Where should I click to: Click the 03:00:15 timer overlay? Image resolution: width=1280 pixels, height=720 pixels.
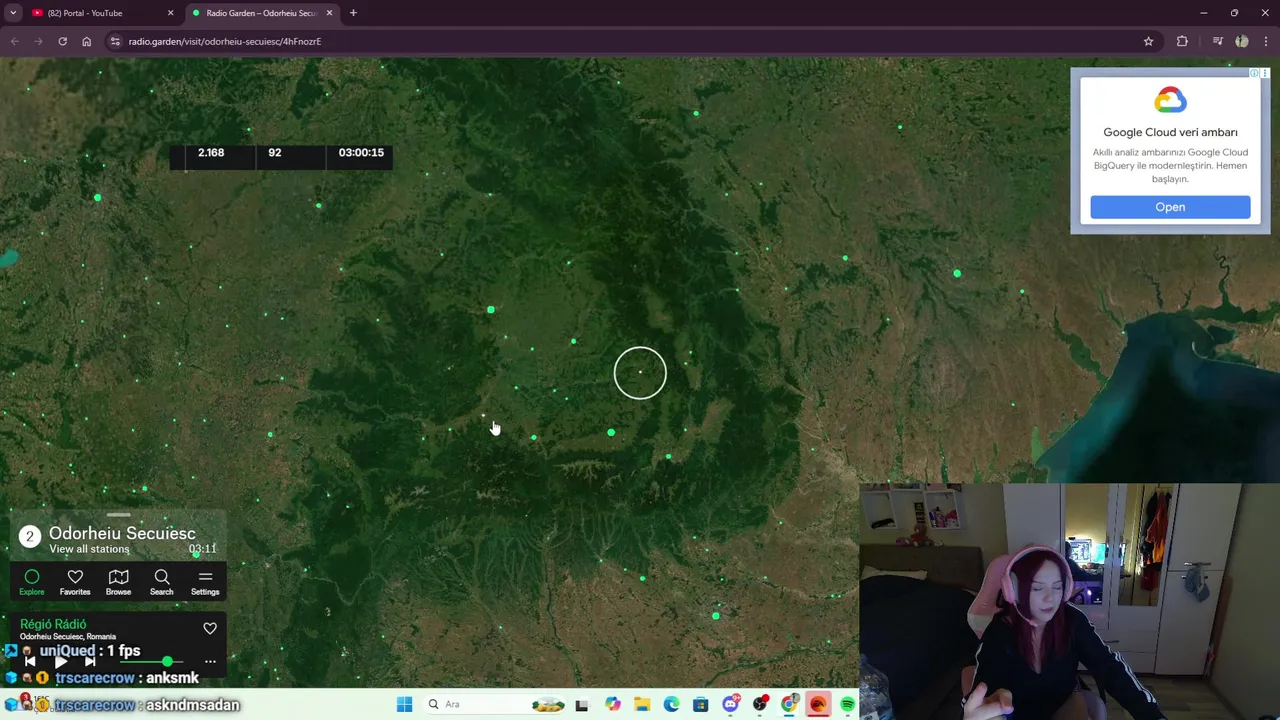click(361, 152)
